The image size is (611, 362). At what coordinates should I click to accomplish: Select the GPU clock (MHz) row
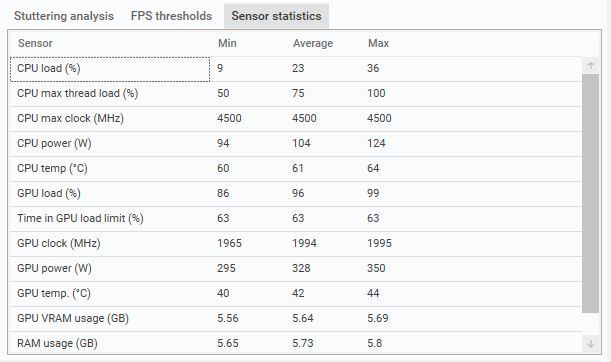tap(296, 244)
